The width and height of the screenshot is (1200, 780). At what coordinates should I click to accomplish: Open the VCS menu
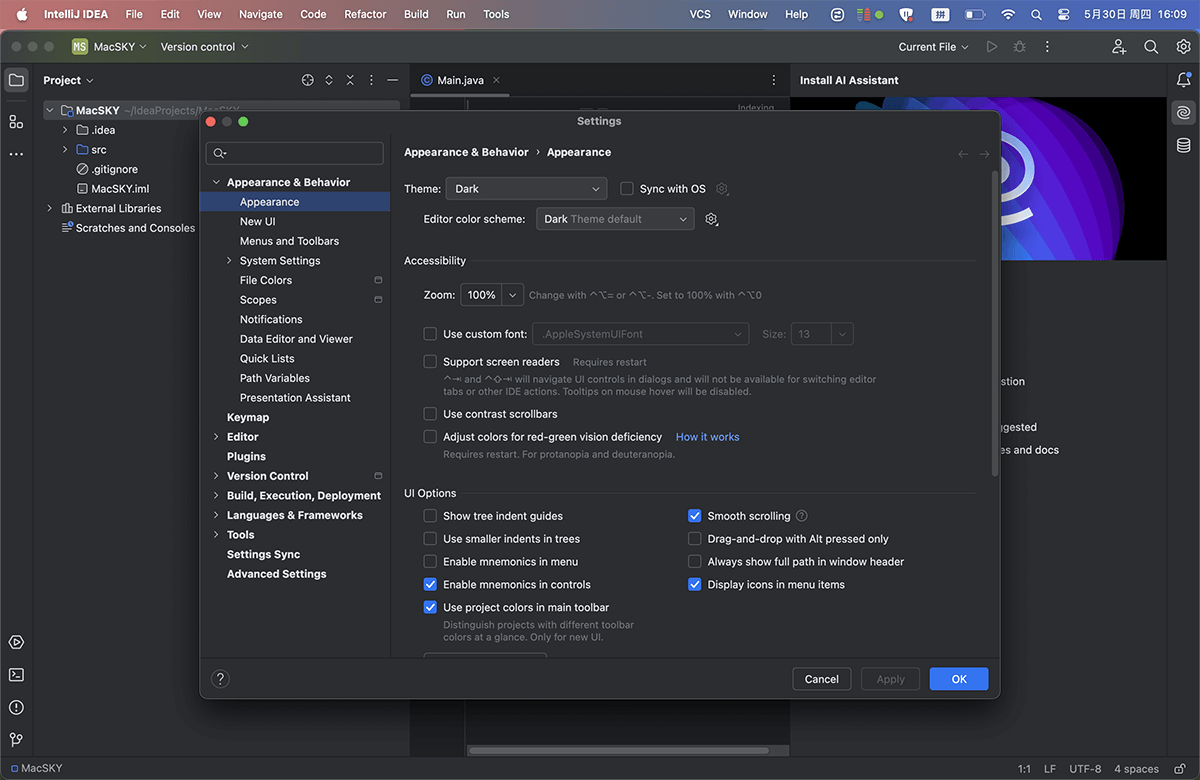click(702, 14)
